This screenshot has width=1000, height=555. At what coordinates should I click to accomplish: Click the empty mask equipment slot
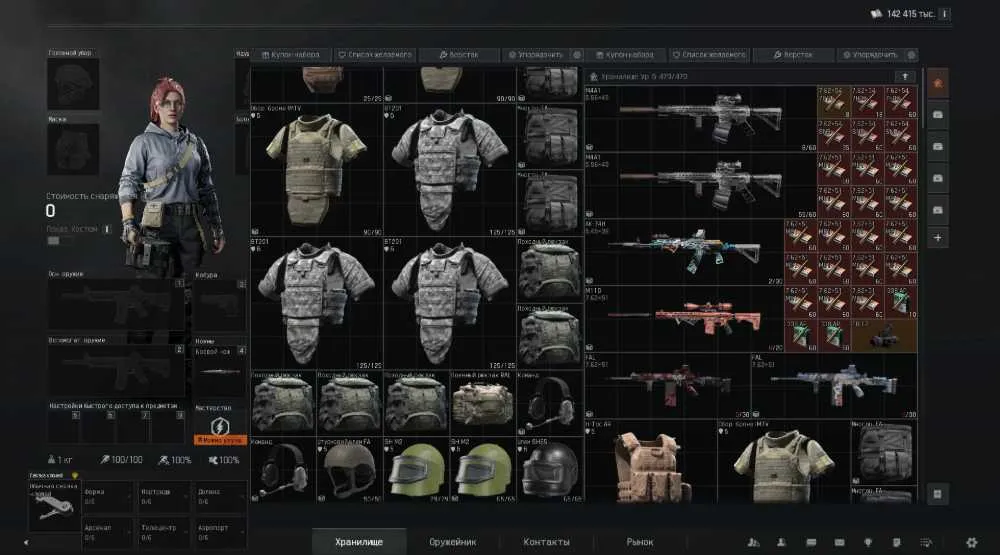click(x=73, y=149)
